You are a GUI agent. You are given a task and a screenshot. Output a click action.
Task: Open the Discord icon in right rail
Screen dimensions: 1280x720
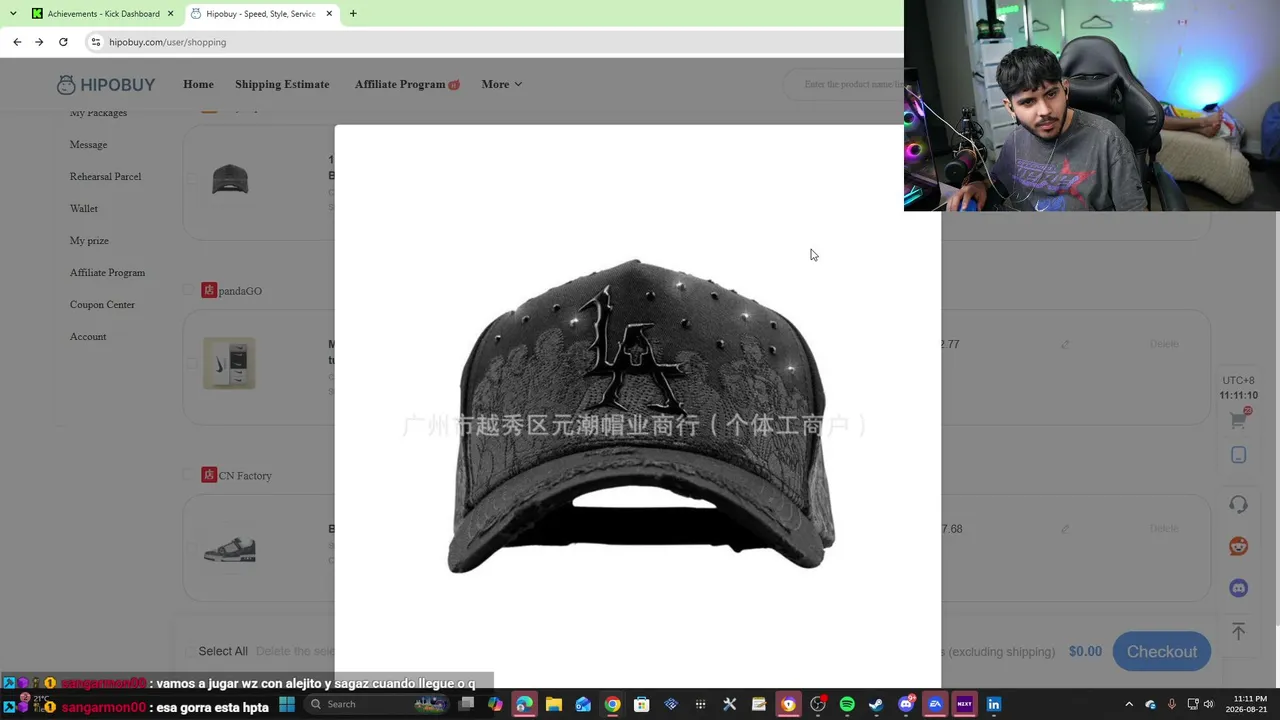pos(1238,588)
